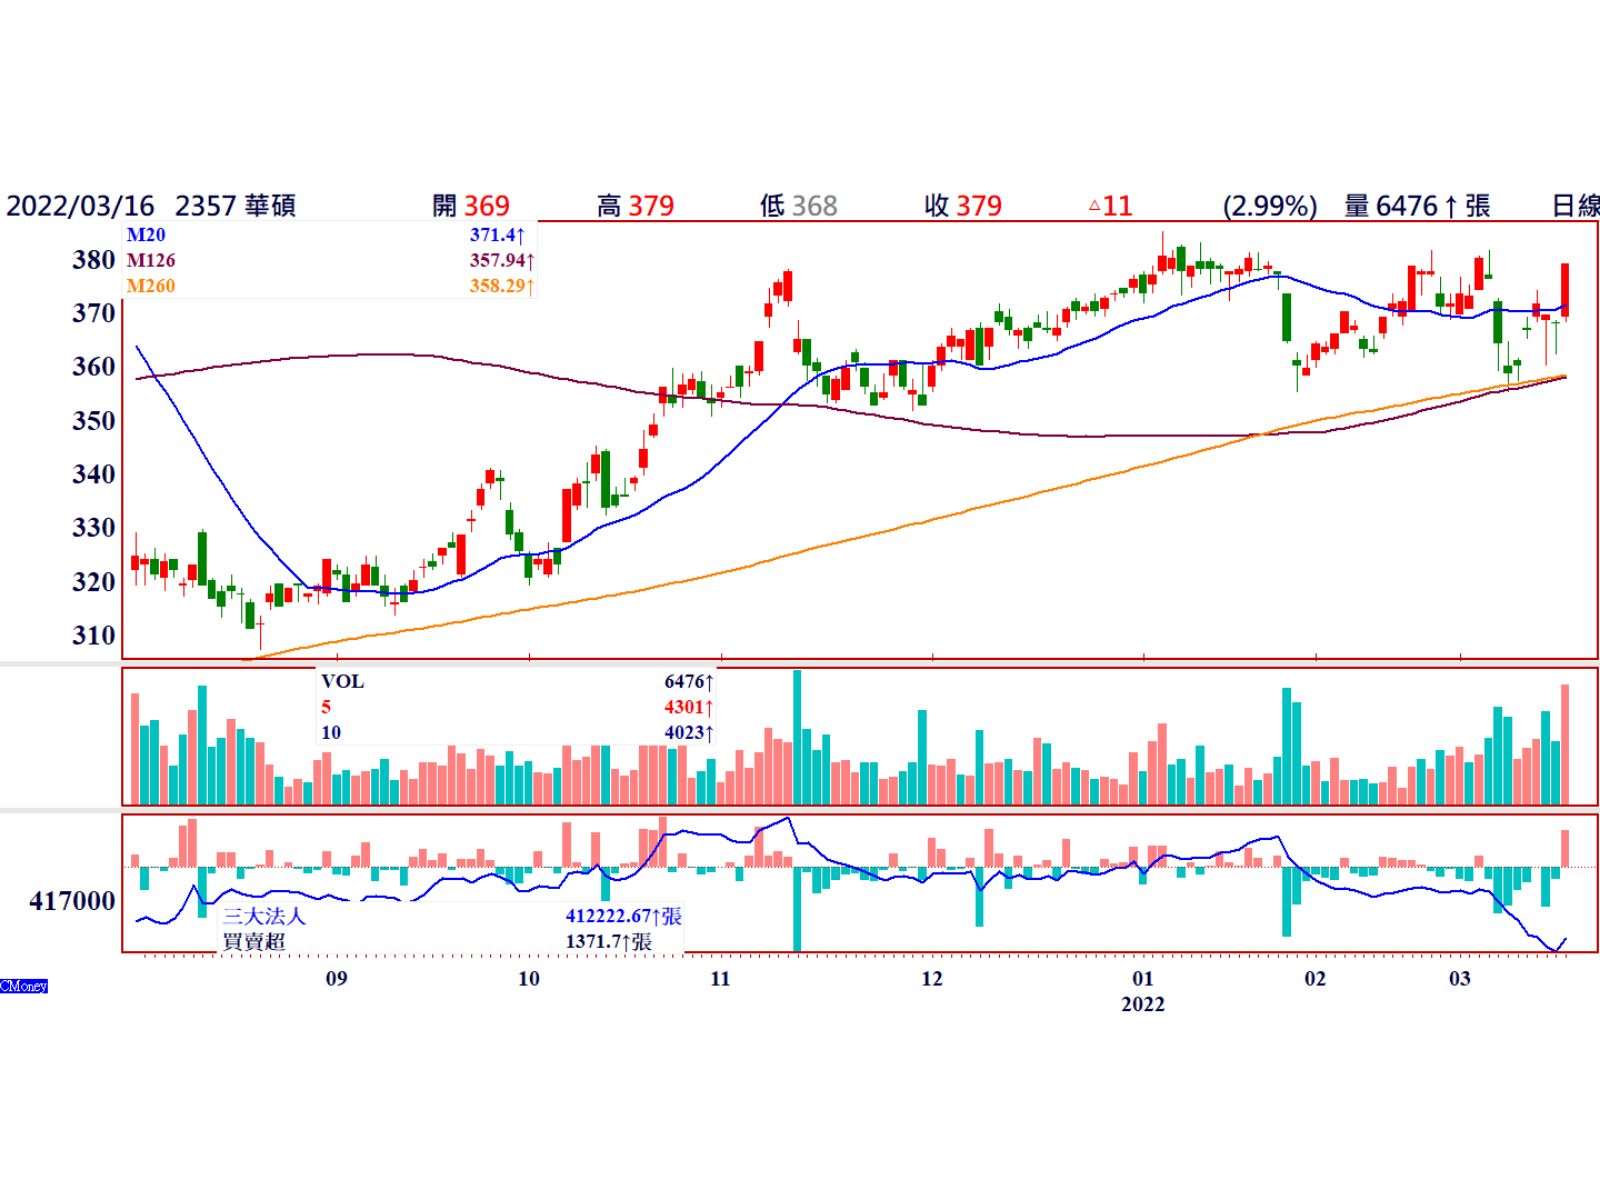This screenshot has height=1200, width=1600.
Task: Click the VOL legend value 6476↑
Action: 689,682
